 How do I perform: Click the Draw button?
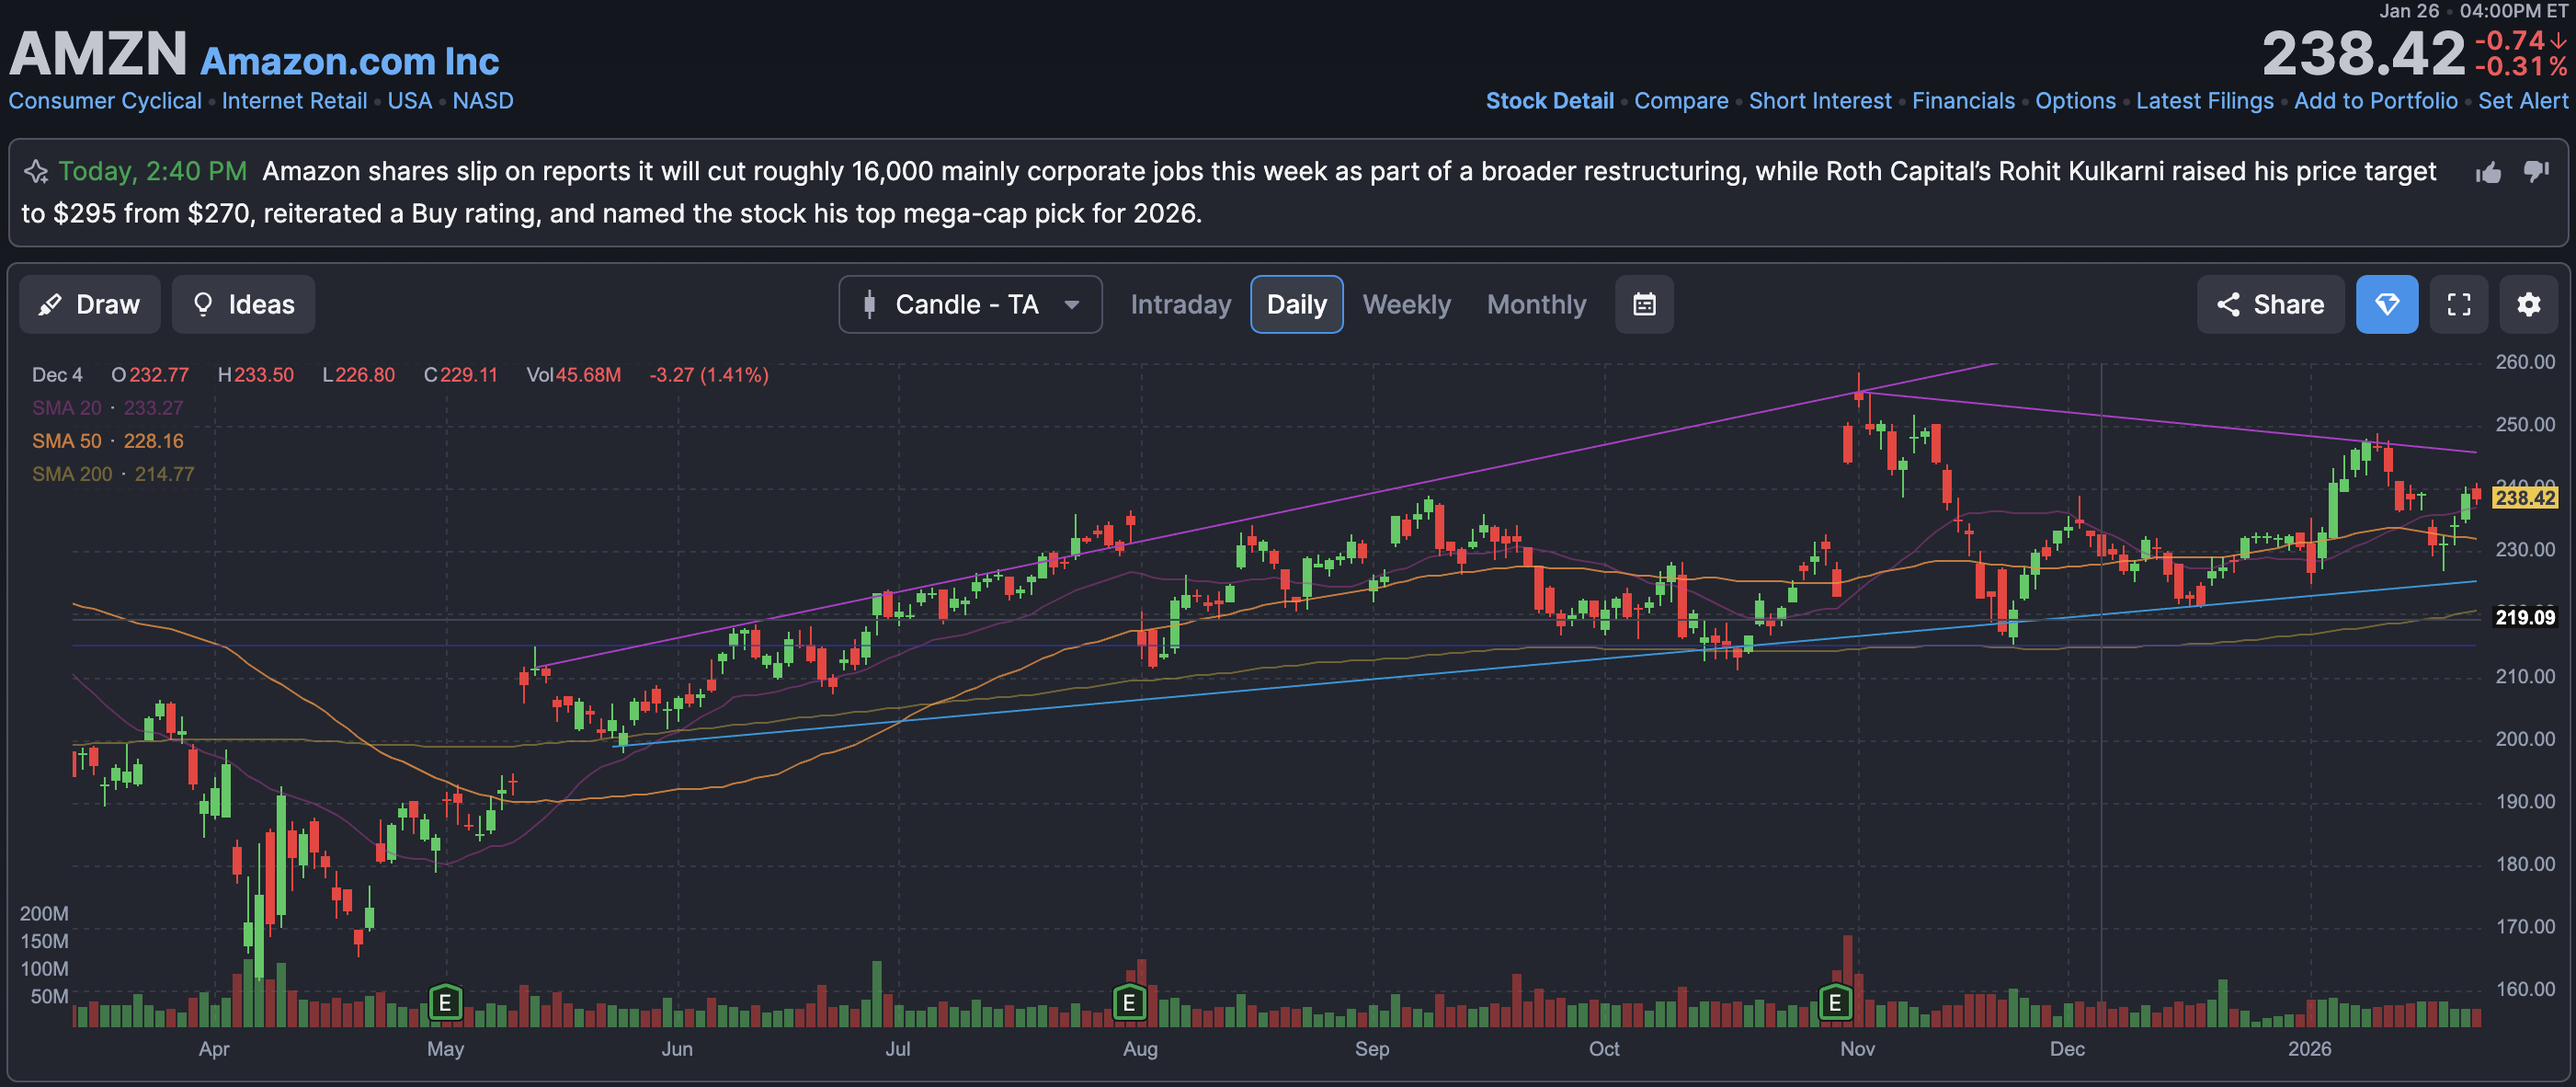click(x=90, y=304)
